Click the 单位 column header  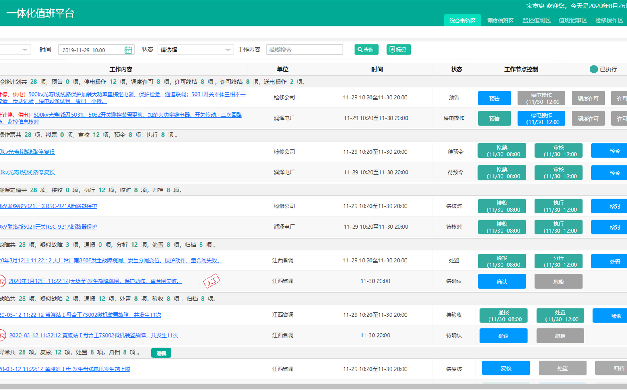tap(283, 69)
